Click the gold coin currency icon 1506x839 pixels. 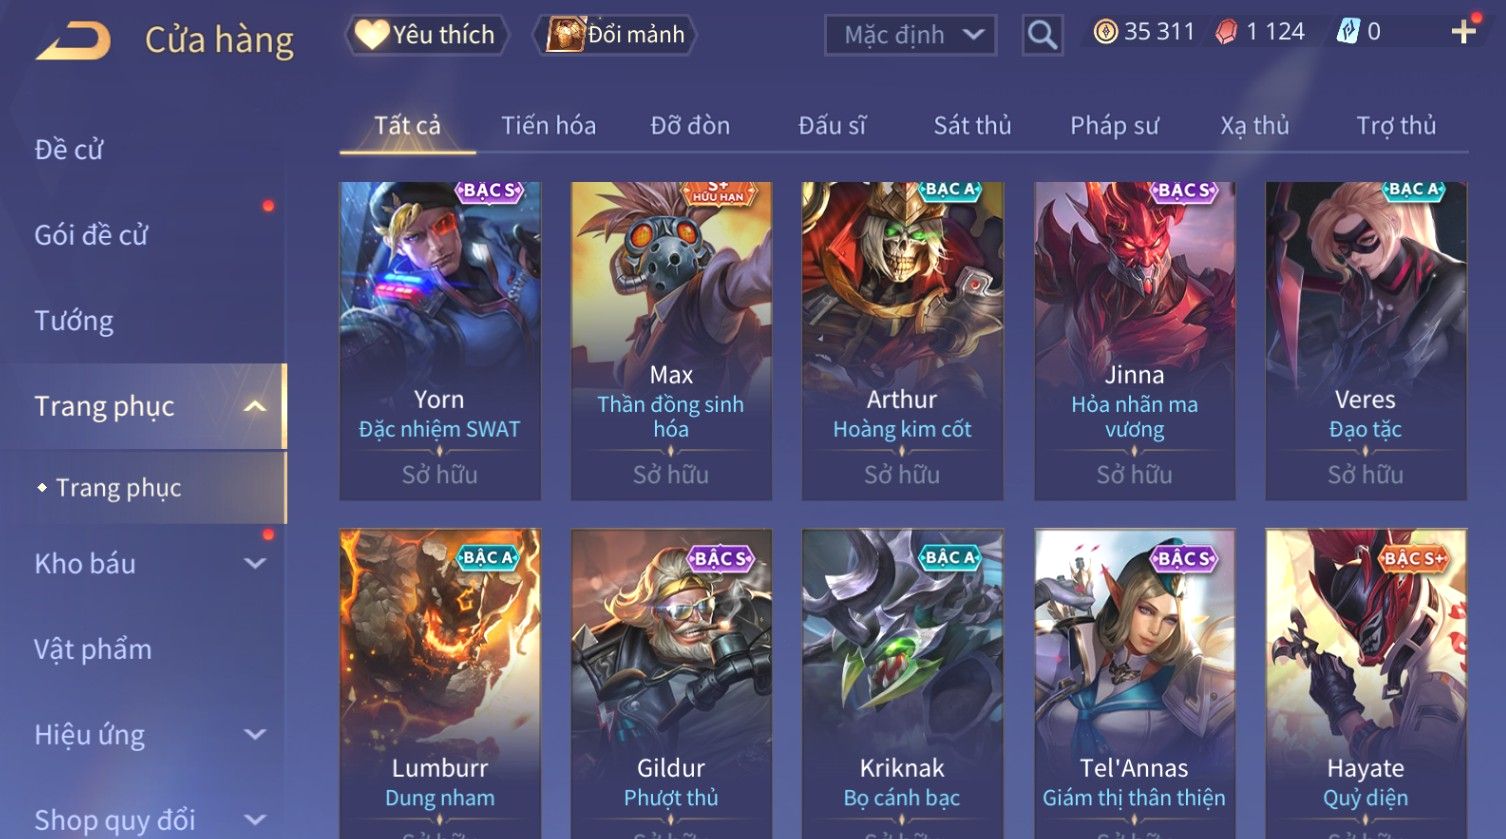click(1105, 33)
